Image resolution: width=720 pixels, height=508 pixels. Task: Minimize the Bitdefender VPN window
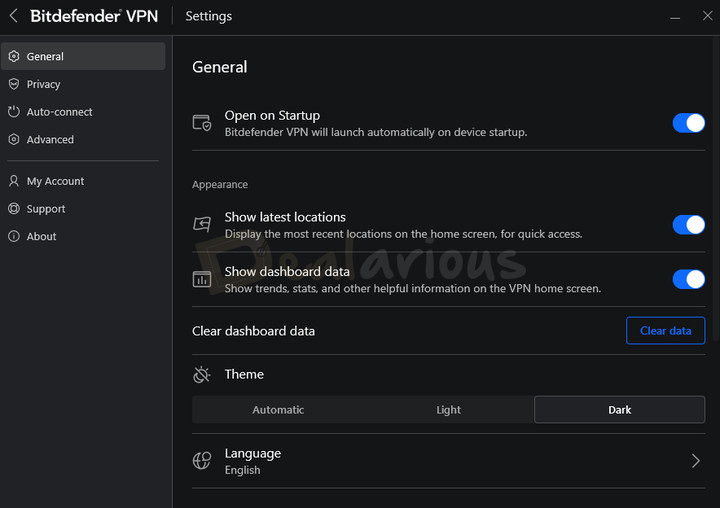pyautogui.click(x=675, y=17)
